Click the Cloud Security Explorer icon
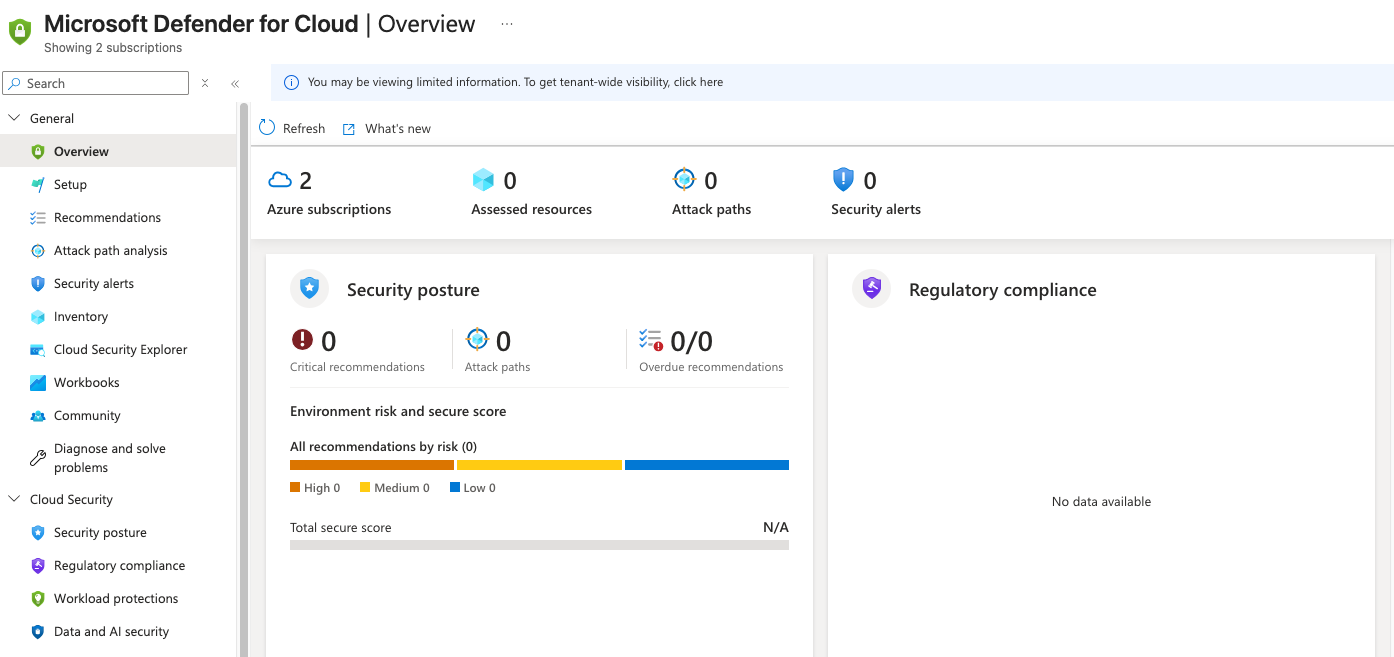 click(x=38, y=350)
